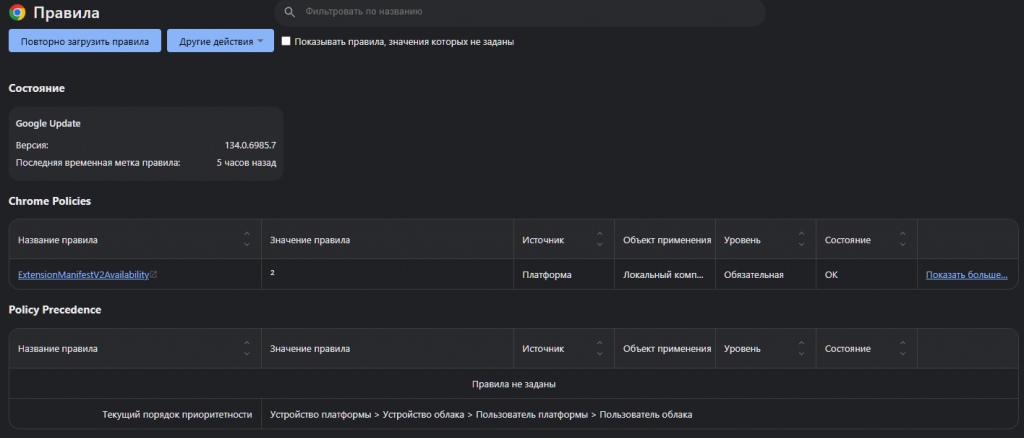Open the ExtensionManifestV2Availability policy link

point(83,274)
